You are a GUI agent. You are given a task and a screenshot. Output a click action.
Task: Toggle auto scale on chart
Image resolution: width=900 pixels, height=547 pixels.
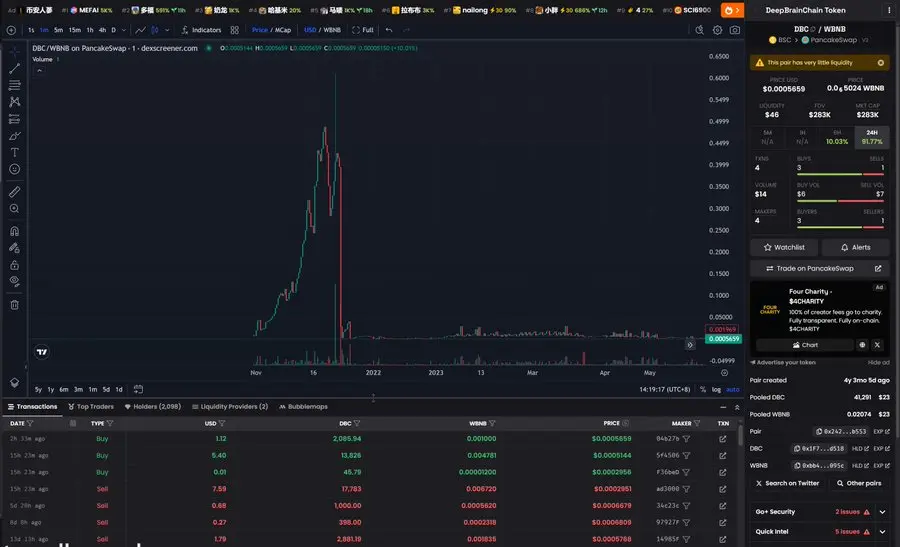click(732, 389)
